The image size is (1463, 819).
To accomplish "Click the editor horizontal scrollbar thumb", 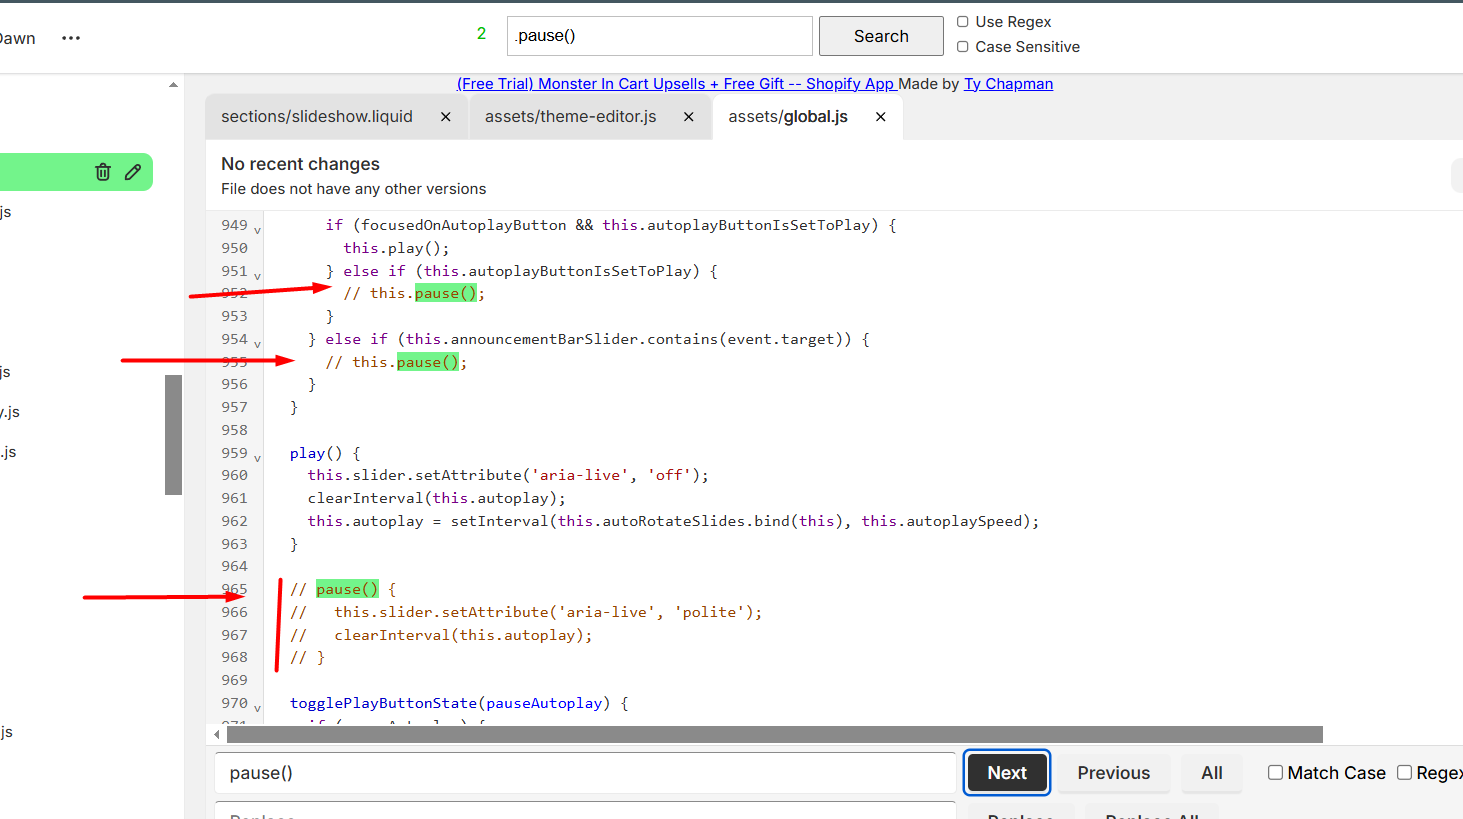I will pyautogui.click(x=774, y=735).
